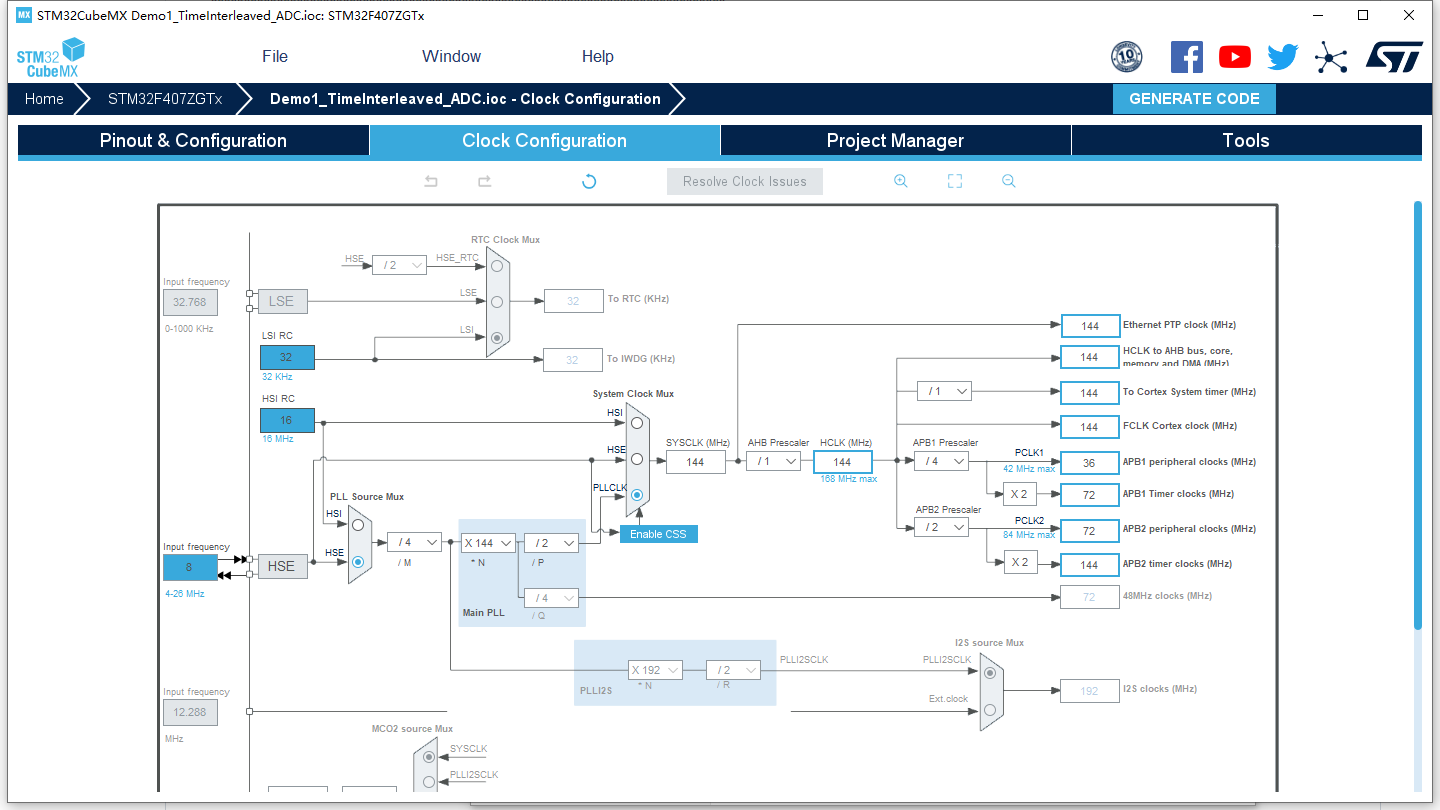Screen dimensions: 1440x810
Task: Open the YouTube icon link
Action: pos(1235,57)
